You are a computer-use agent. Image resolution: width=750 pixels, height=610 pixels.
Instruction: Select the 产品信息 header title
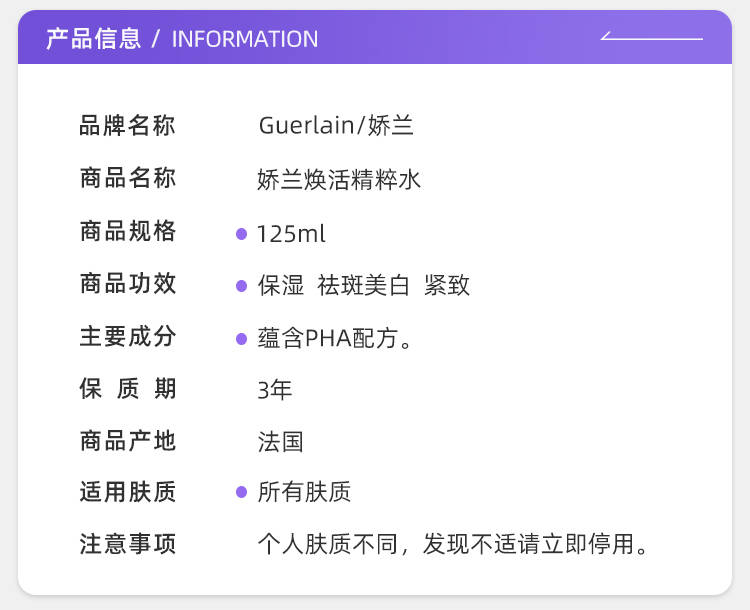click(x=94, y=39)
